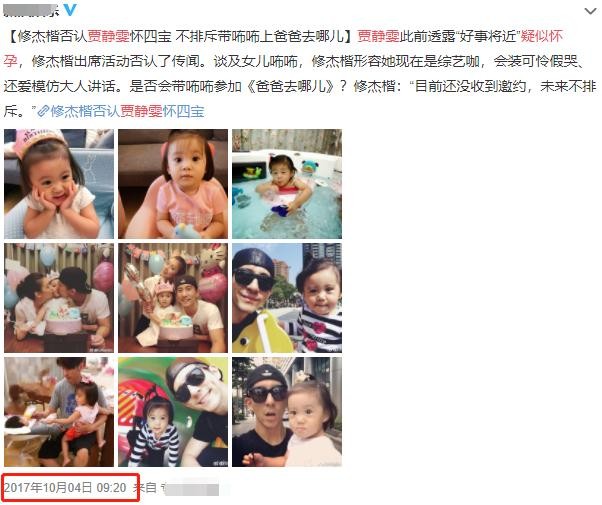Click the link chain icon before article title

(x=42, y=111)
